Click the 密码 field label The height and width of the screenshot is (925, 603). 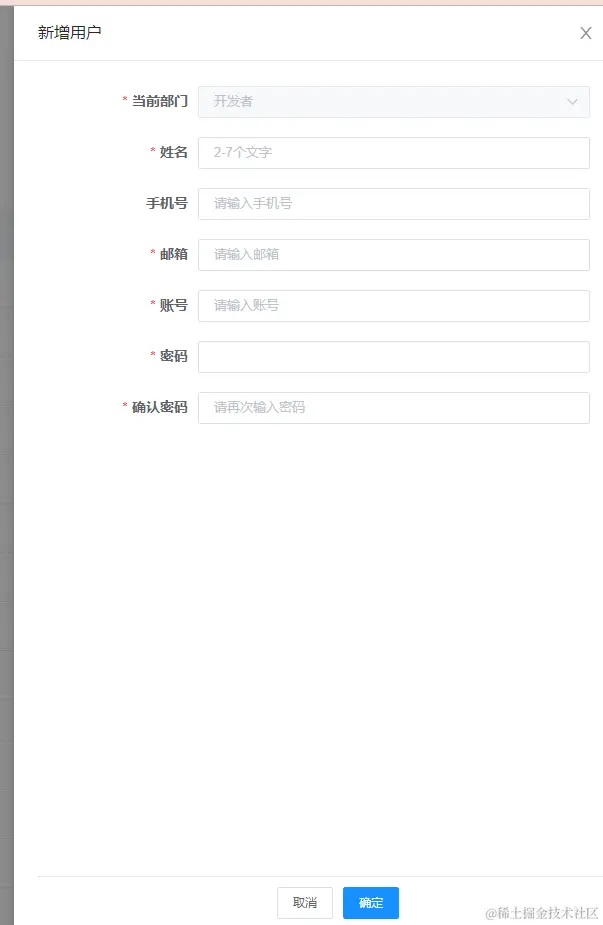coord(173,356)
